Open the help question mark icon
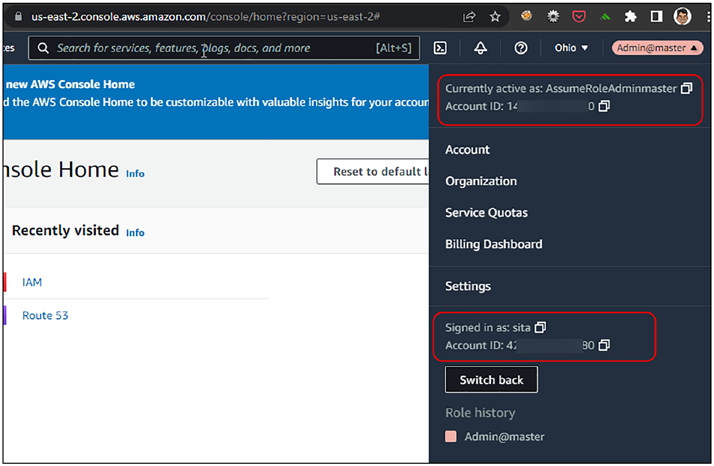This screenshot has width=714, height=466. pyautogui.click(x=520, y=48)
